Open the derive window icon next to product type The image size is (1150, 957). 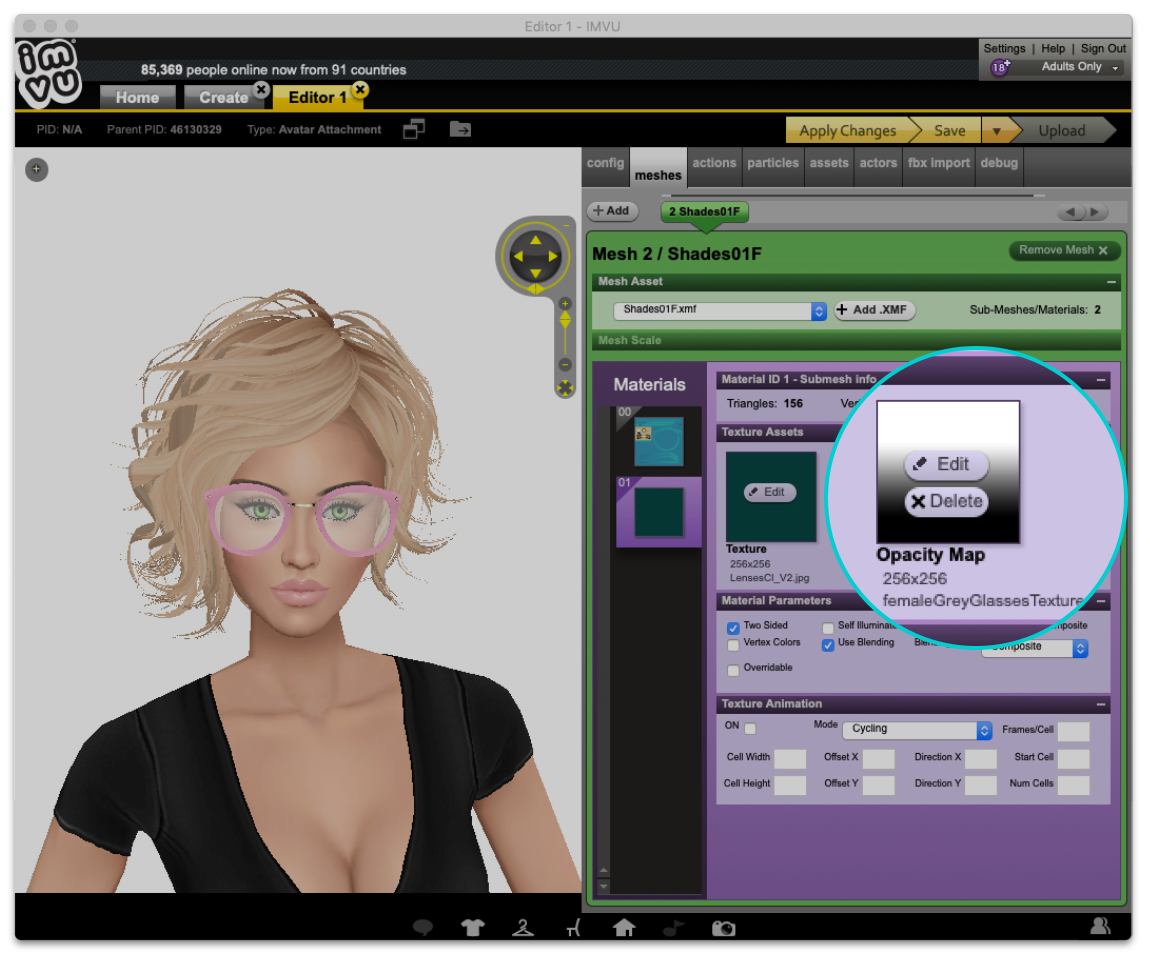tap(414, 129)
